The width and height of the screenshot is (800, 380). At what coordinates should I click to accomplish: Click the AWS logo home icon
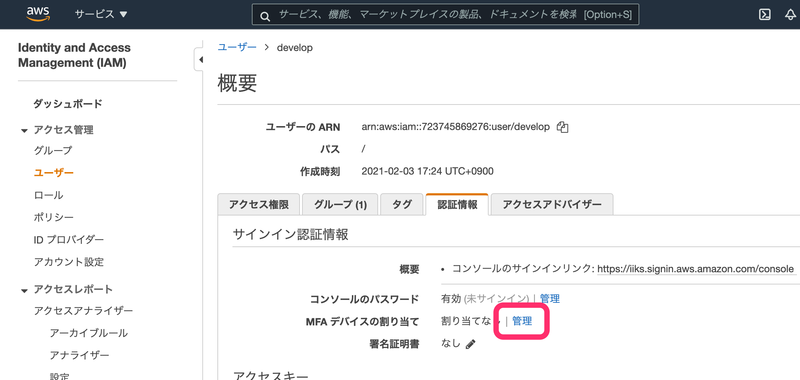point(39,14)
